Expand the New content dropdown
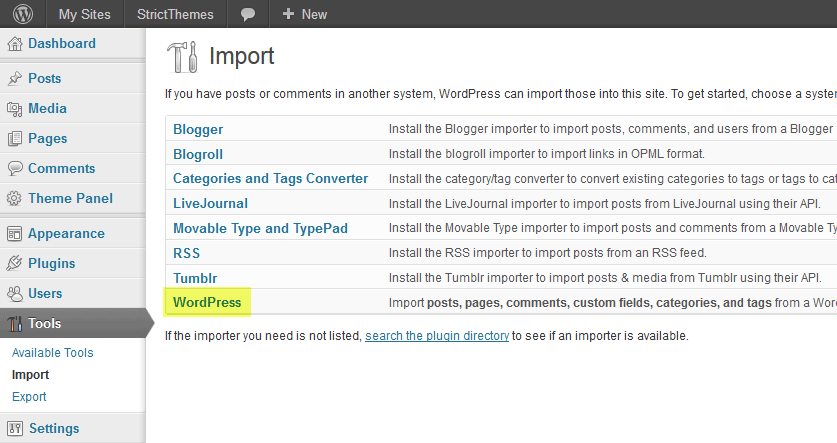The image size is (837, 443). pyautogui.click(x=305, y=14)
